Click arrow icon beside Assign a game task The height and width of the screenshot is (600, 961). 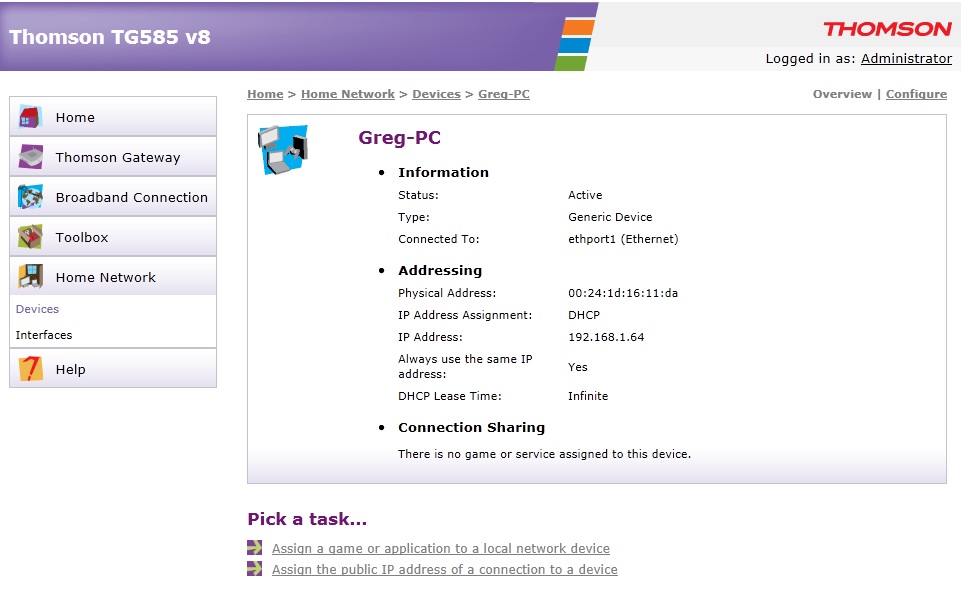click(254, 547)
